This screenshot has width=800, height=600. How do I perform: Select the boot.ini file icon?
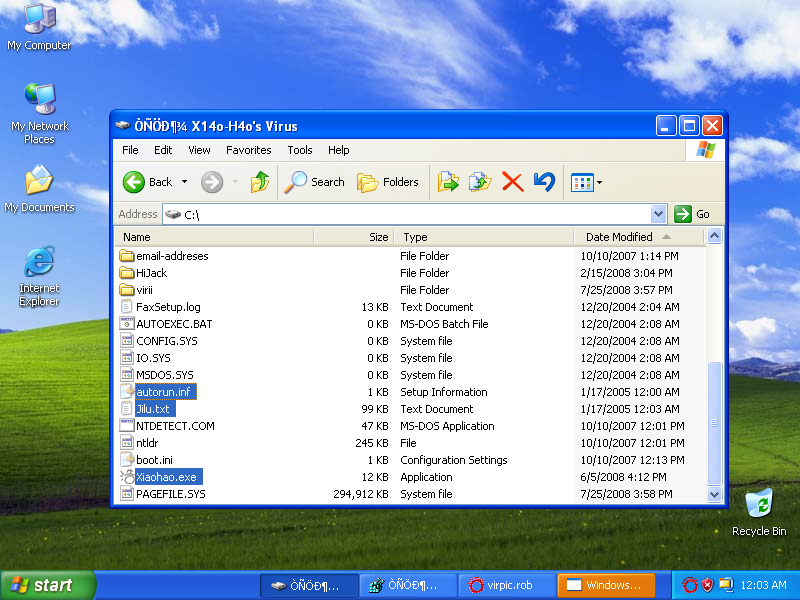click(x=127, y=460)
